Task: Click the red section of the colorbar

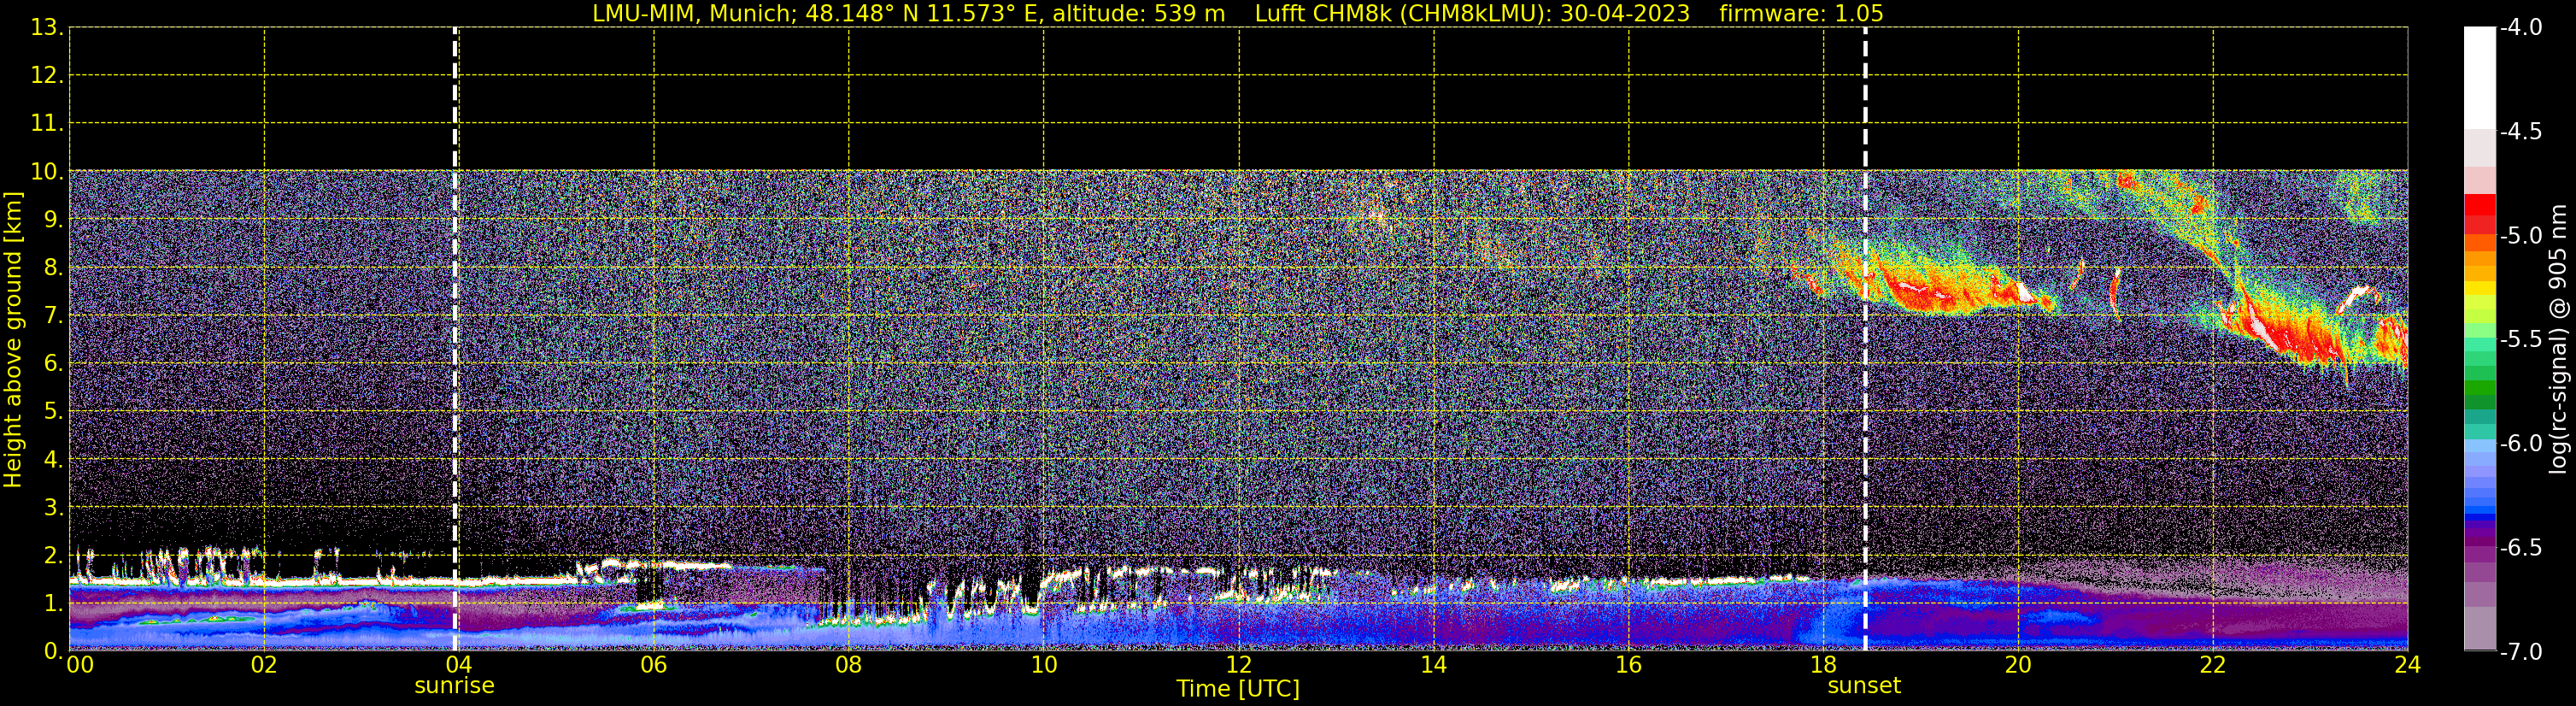Action: point(2479,213)
